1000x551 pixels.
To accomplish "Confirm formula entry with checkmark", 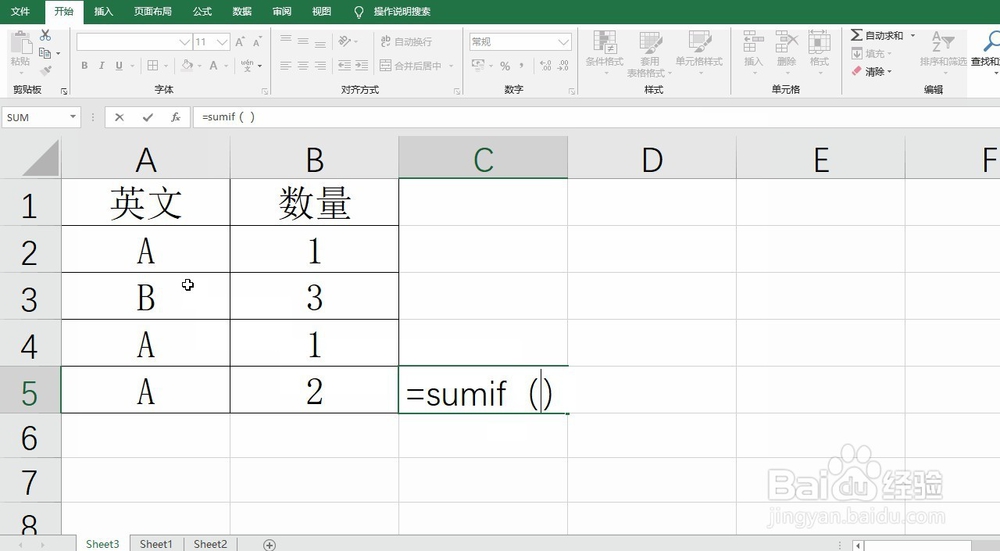I will pyautogui.click(x=148, y=117).
